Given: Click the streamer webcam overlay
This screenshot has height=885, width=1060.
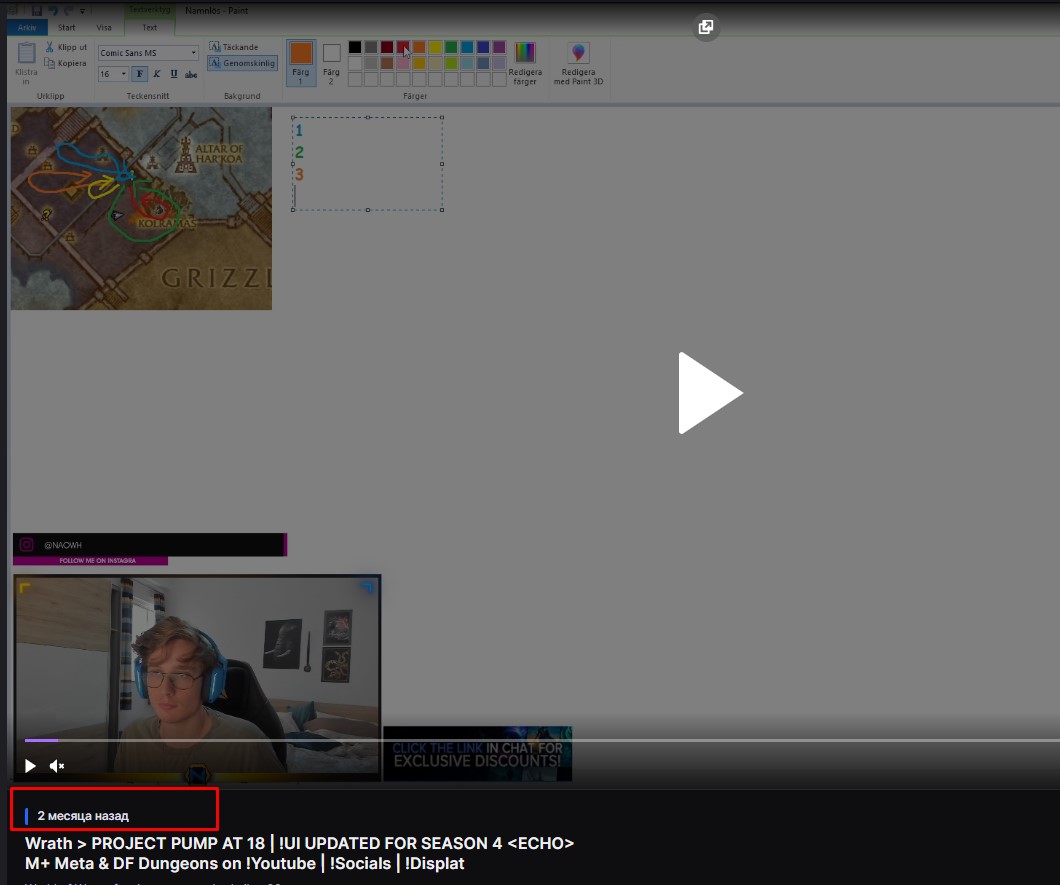Looking at the screenshot, I should click(197, 677).
